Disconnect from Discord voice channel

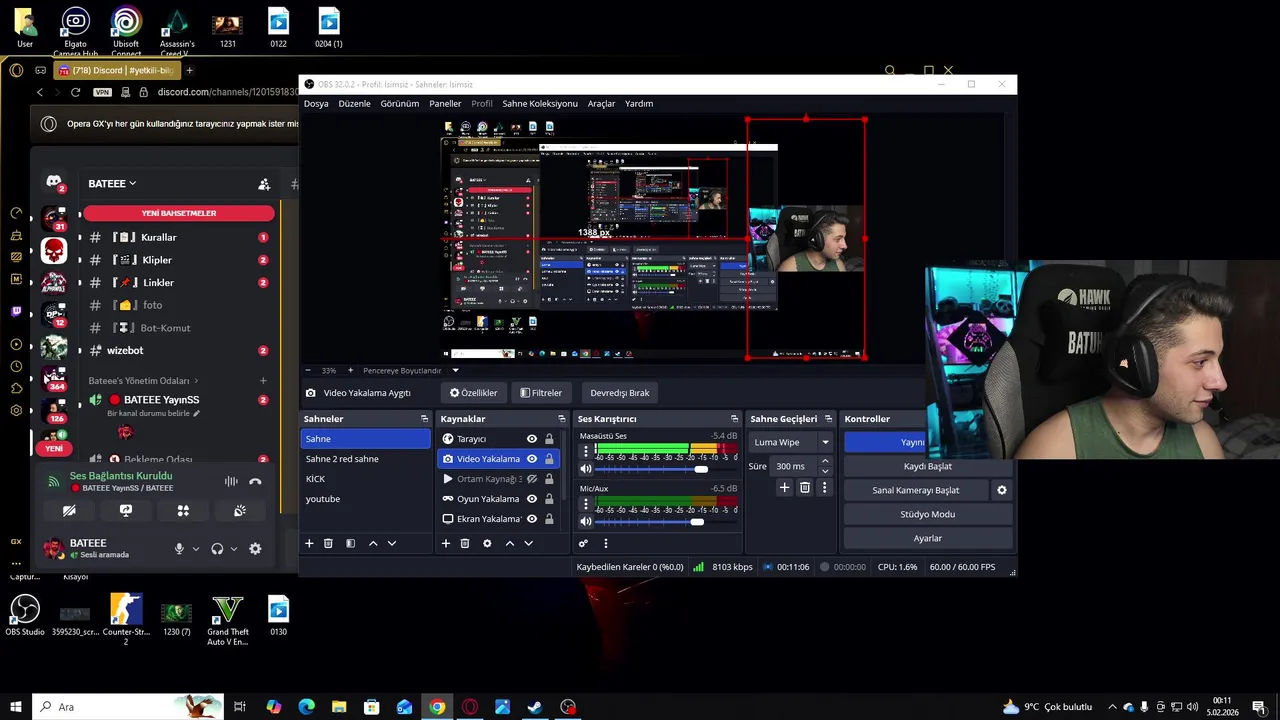pyautogui.click(x=255, y=481)
